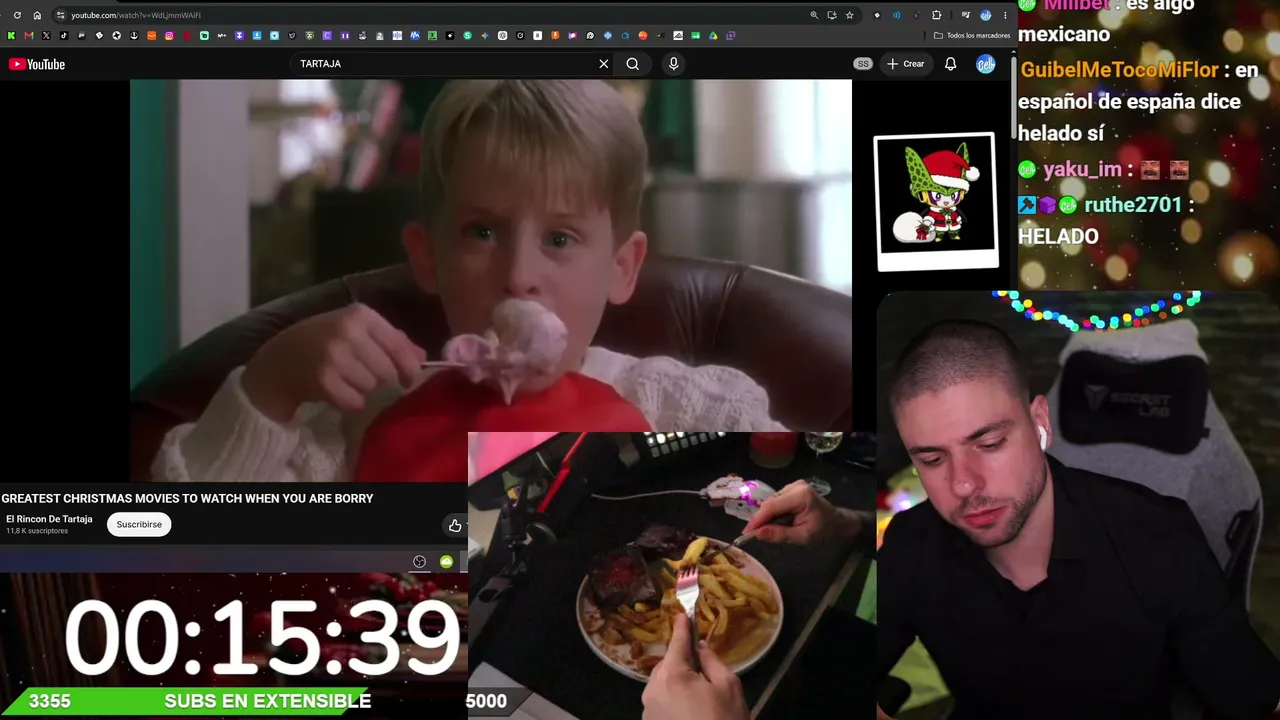Click the 11,8 K suscriptores count
The width and height of the screenshot is (1280, 720).
(37, 531)
